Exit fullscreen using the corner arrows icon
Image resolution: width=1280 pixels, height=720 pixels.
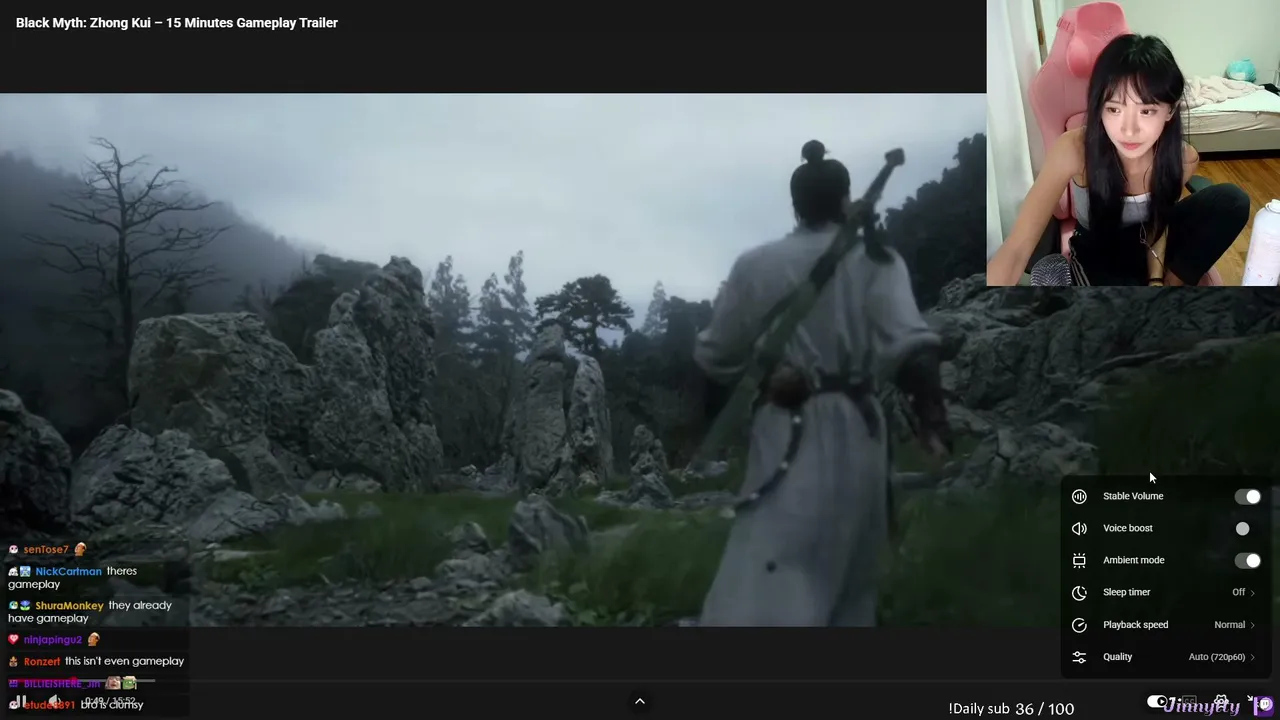click(x=1252, y=701)
